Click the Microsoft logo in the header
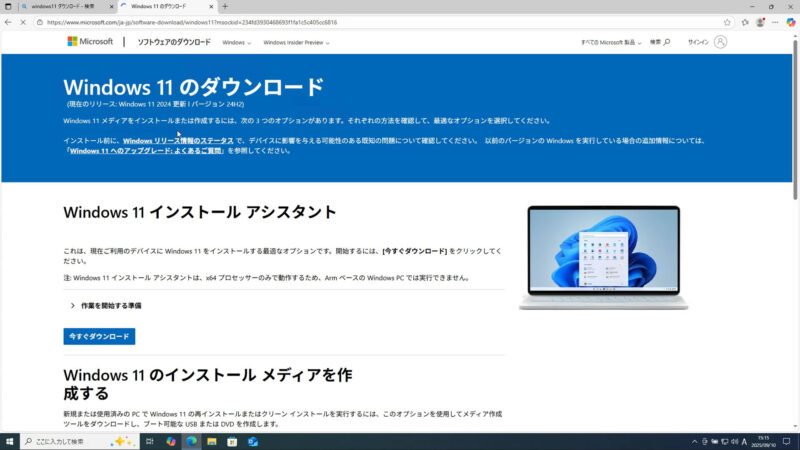 (89, 42)
